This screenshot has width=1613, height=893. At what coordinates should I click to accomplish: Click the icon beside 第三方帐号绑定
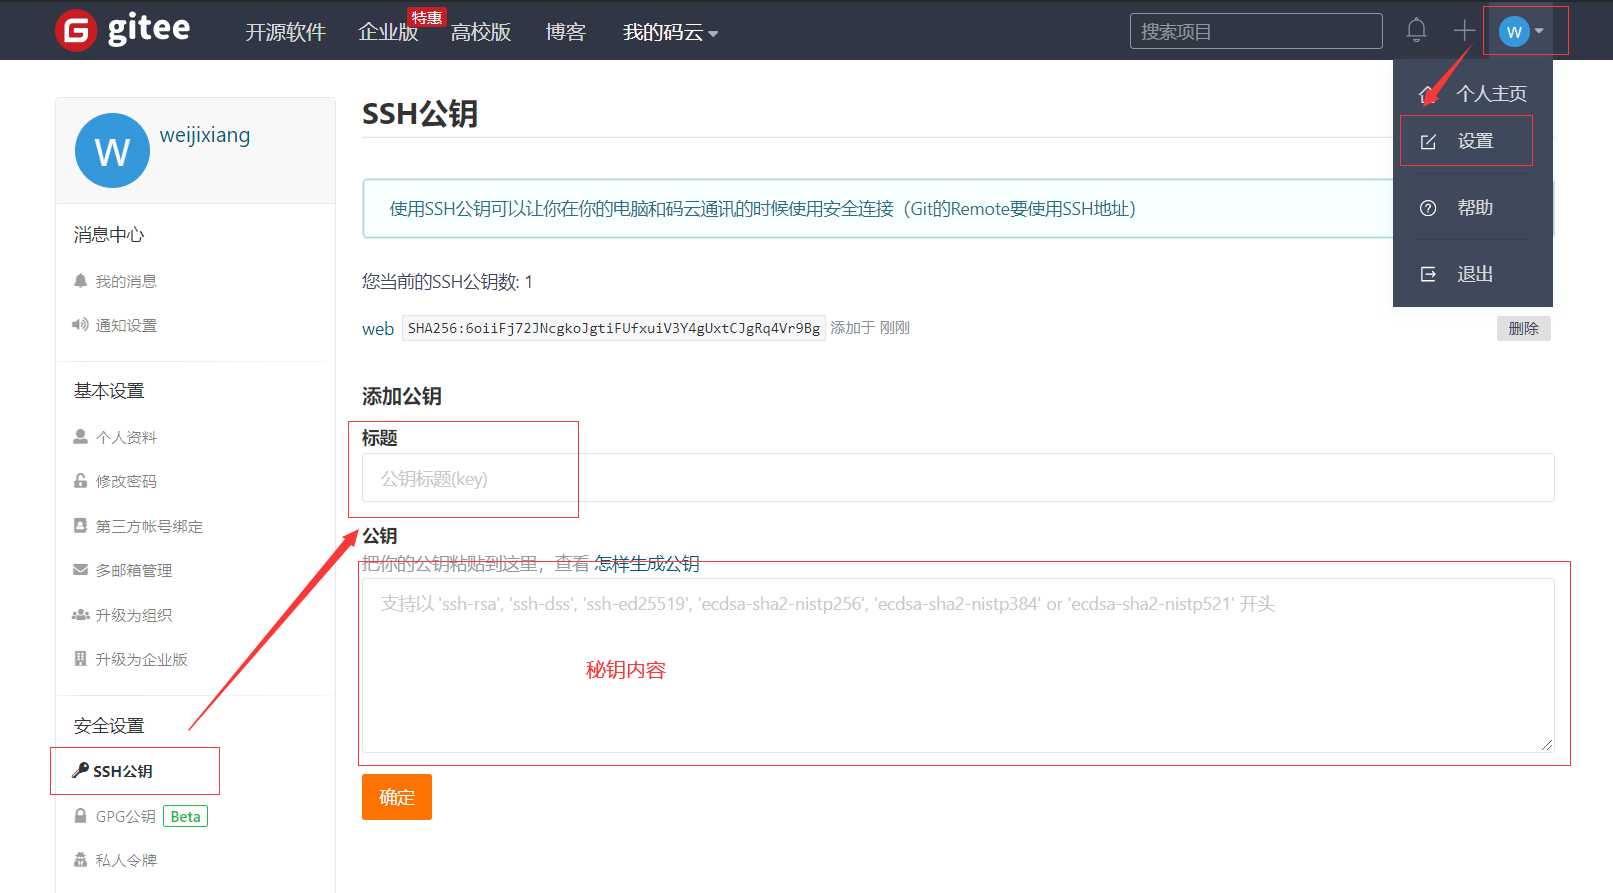click(x=80, y=525)
